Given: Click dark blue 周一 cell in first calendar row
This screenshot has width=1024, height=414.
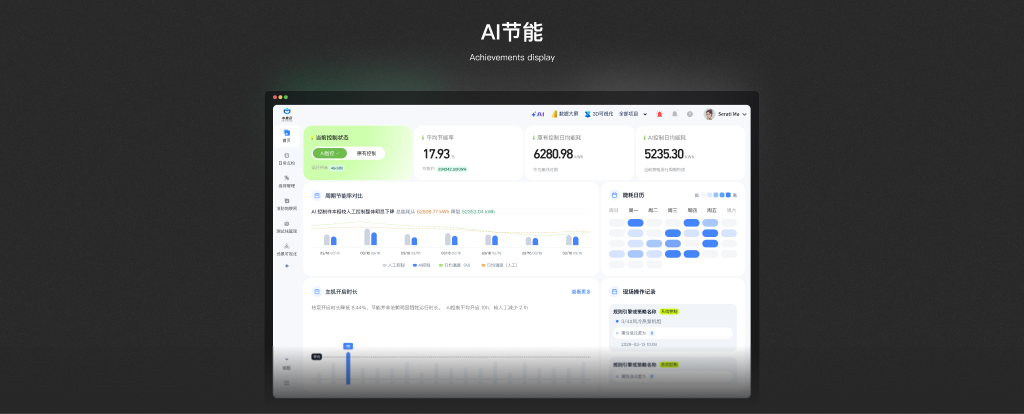Looking at the screenshot, I should coord(635,223).
